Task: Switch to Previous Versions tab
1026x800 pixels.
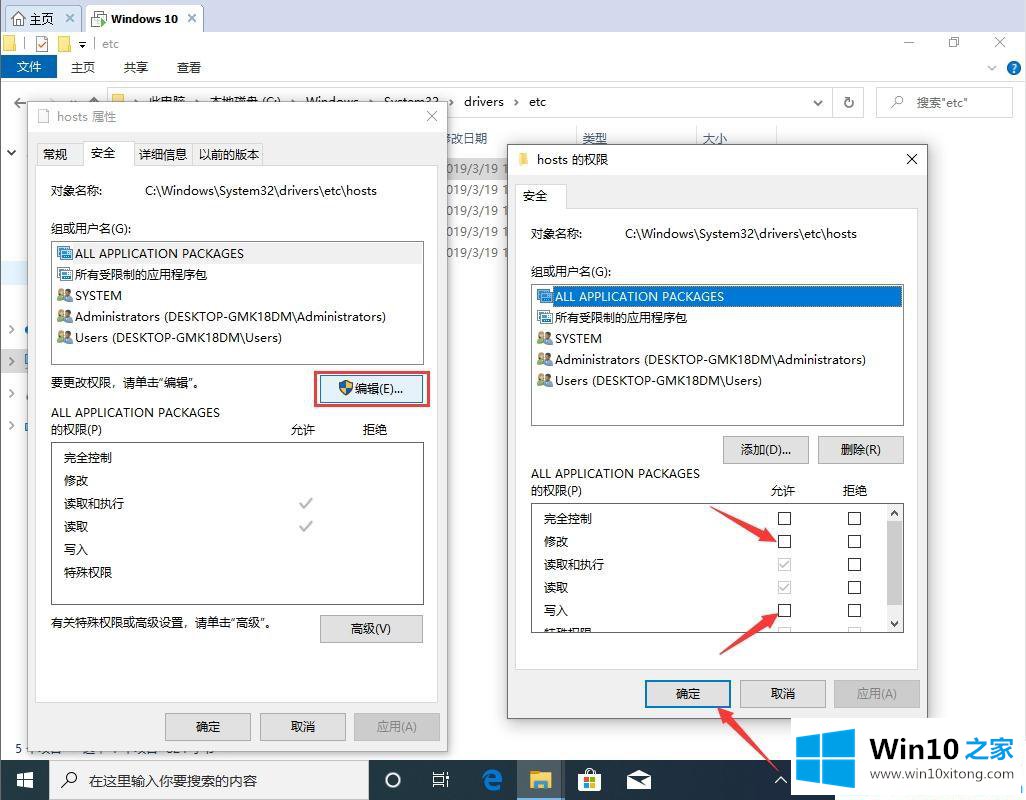Action: [228, 154]
